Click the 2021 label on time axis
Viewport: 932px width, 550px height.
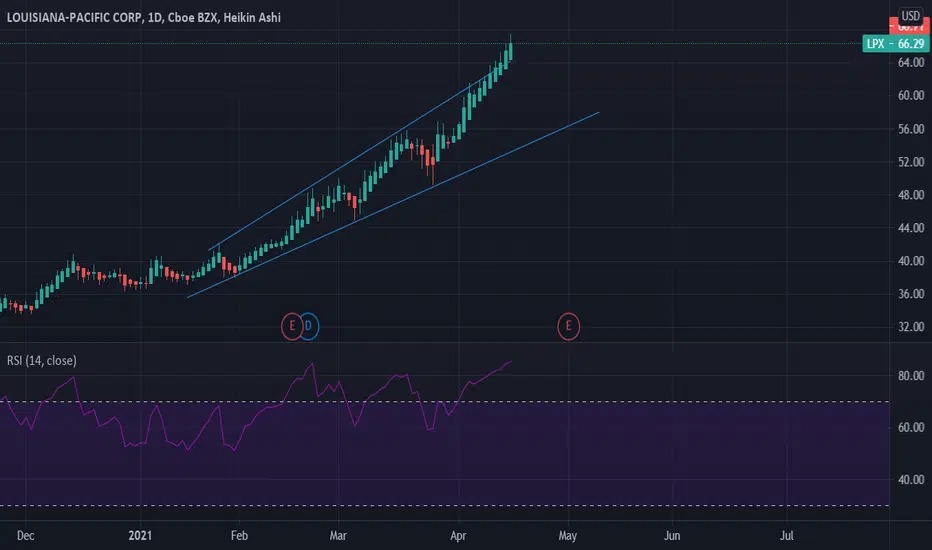coord(140,536)
